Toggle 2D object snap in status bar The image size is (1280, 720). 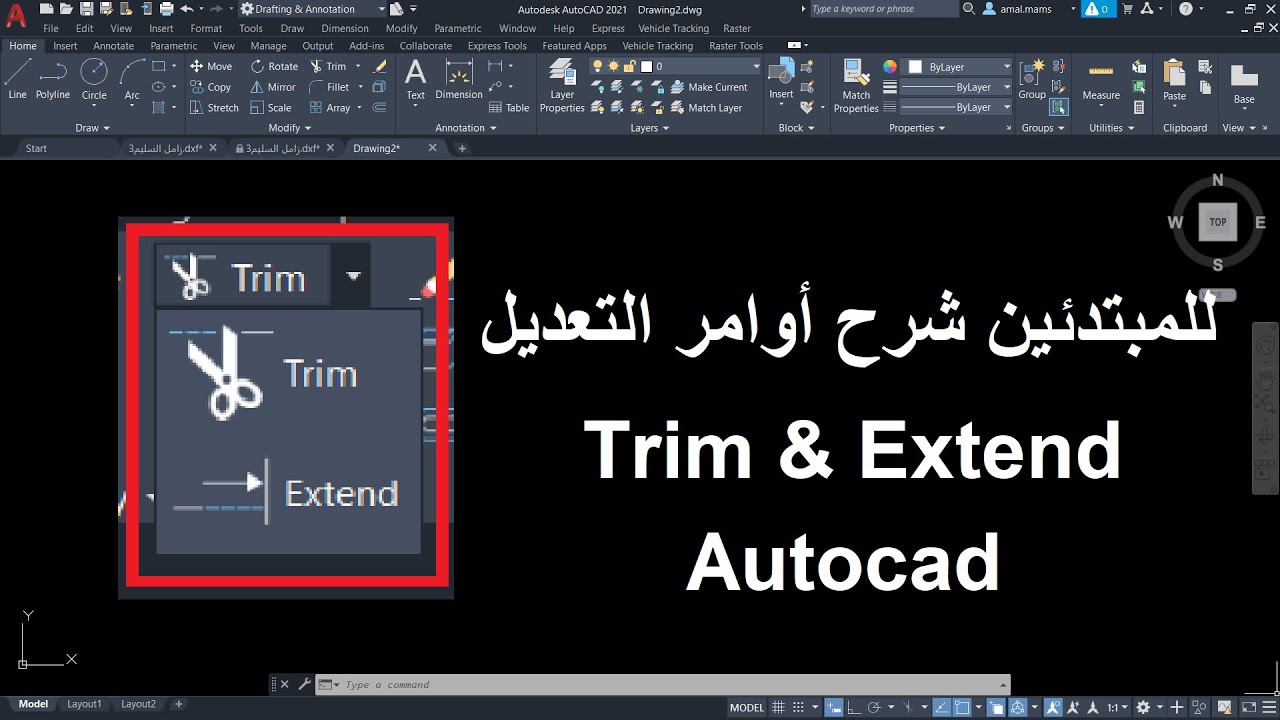coord(961,707)
